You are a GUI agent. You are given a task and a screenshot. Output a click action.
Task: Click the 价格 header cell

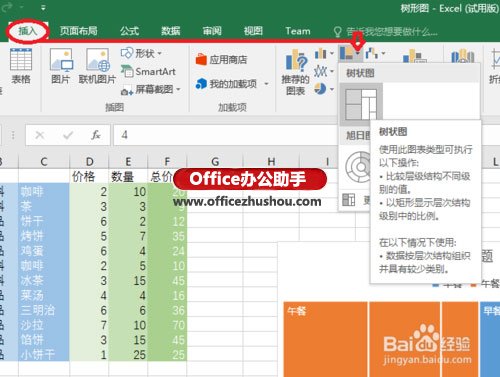tap(89, 176)
